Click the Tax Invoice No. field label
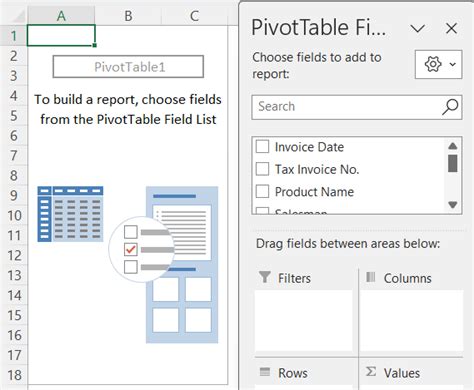This screenshot has height=390, width=474. tap(317, 169)
